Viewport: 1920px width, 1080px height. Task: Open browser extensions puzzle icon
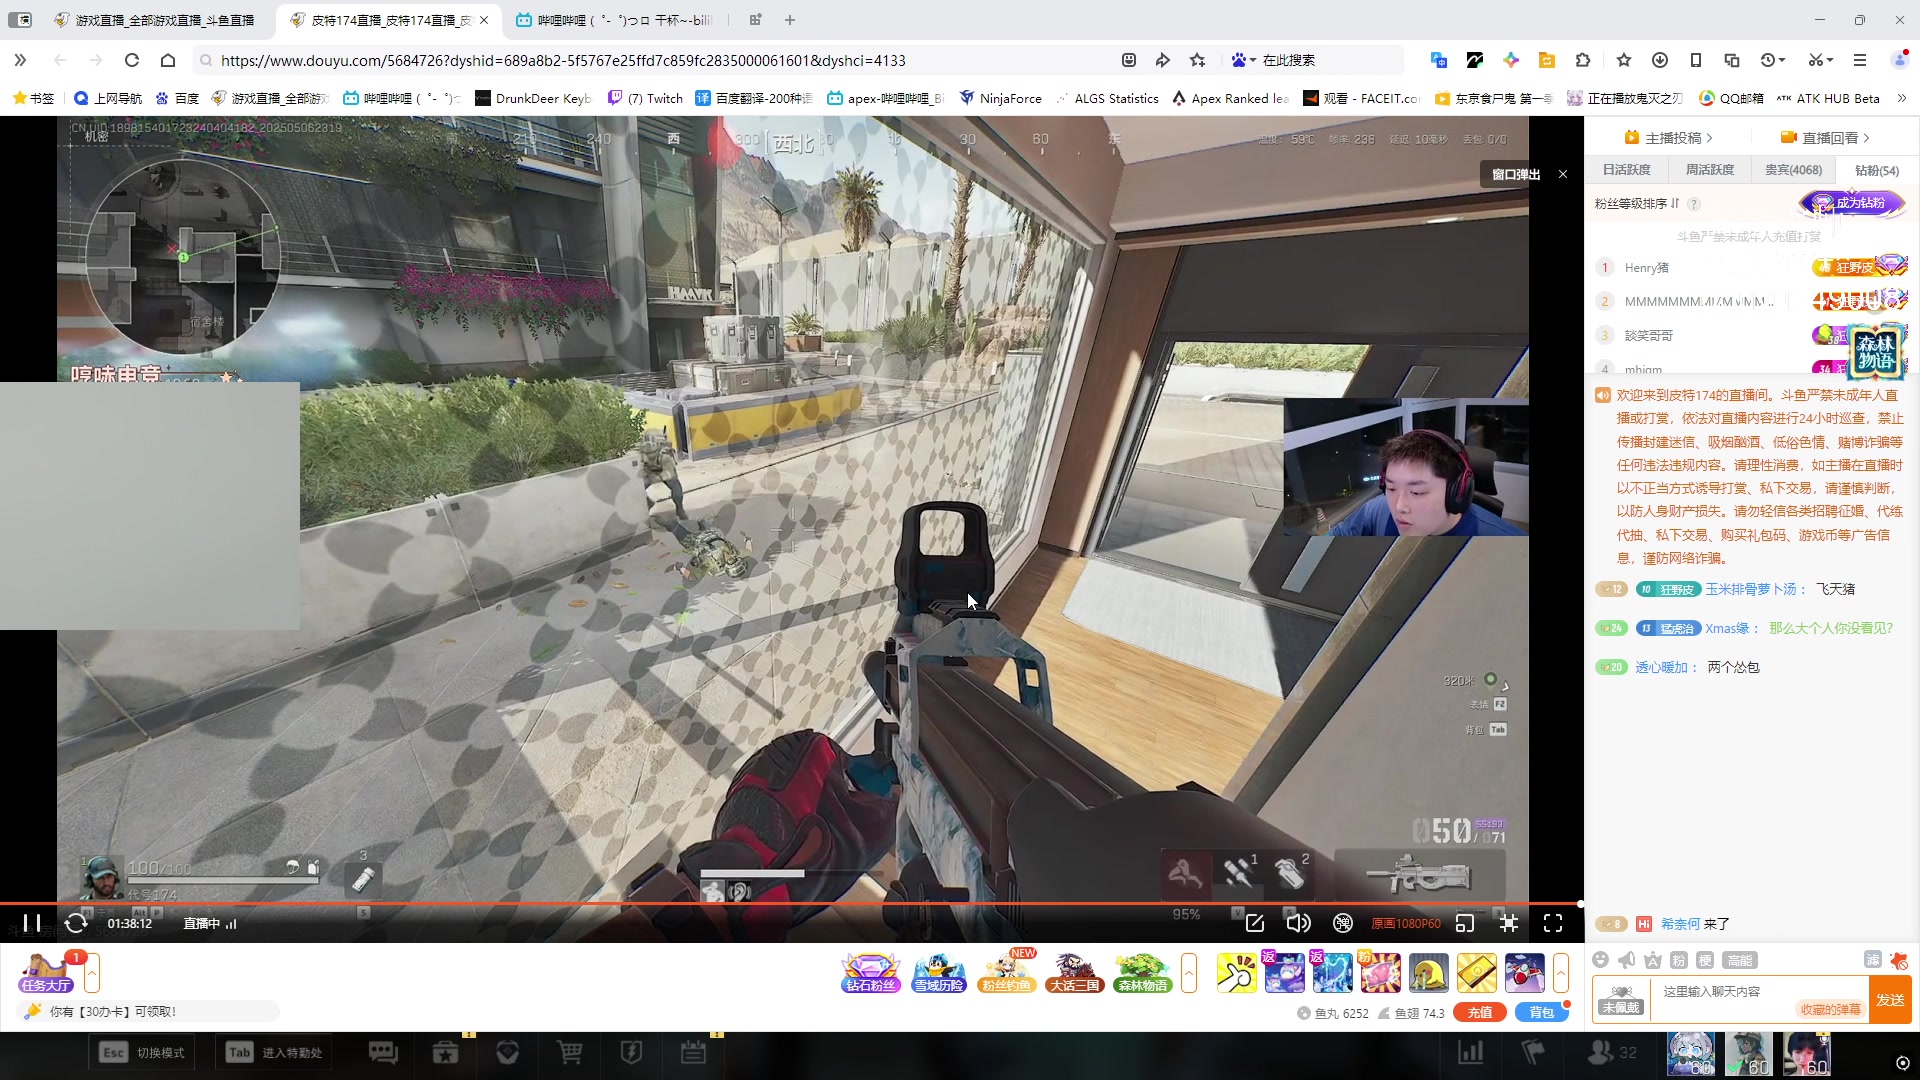click(x=1583, y=60)
